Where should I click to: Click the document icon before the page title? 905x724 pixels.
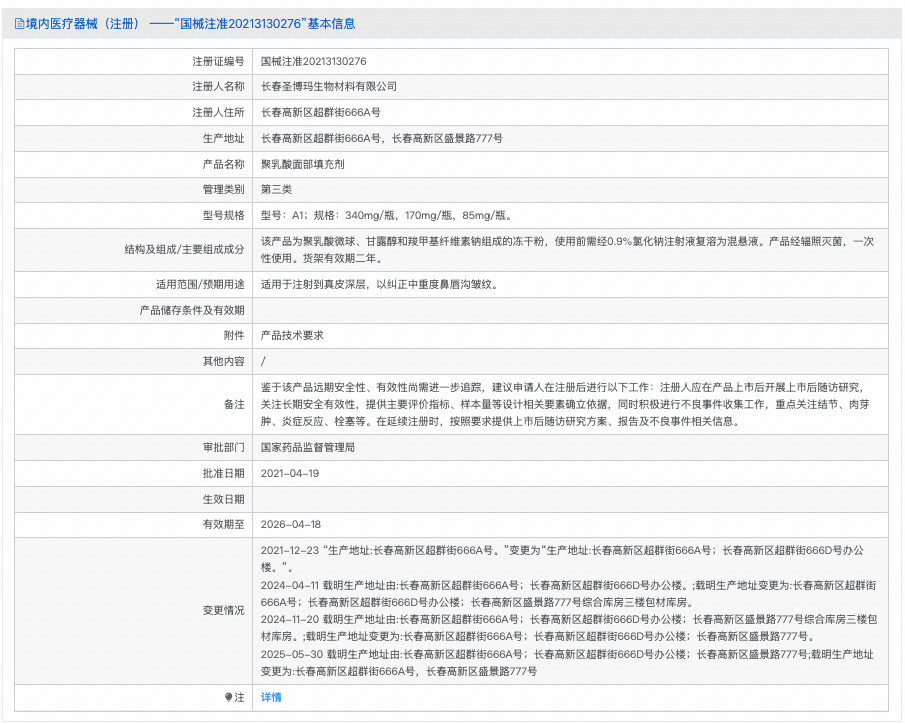[19, 24]
